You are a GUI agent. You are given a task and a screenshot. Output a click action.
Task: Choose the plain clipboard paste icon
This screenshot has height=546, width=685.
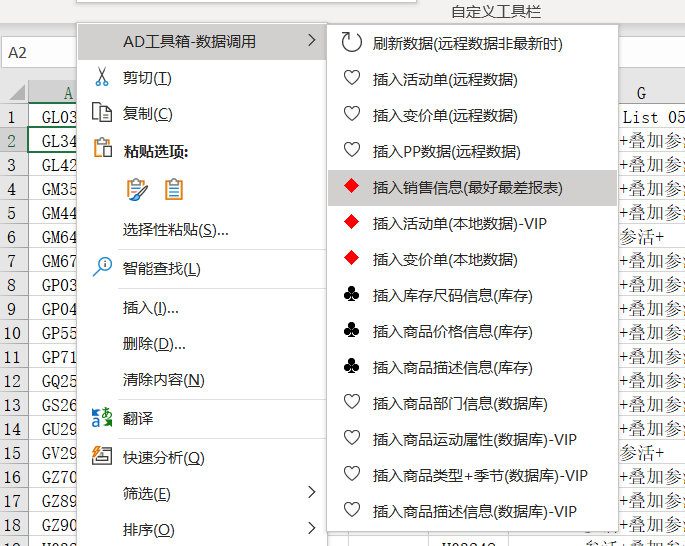[173, 190]
